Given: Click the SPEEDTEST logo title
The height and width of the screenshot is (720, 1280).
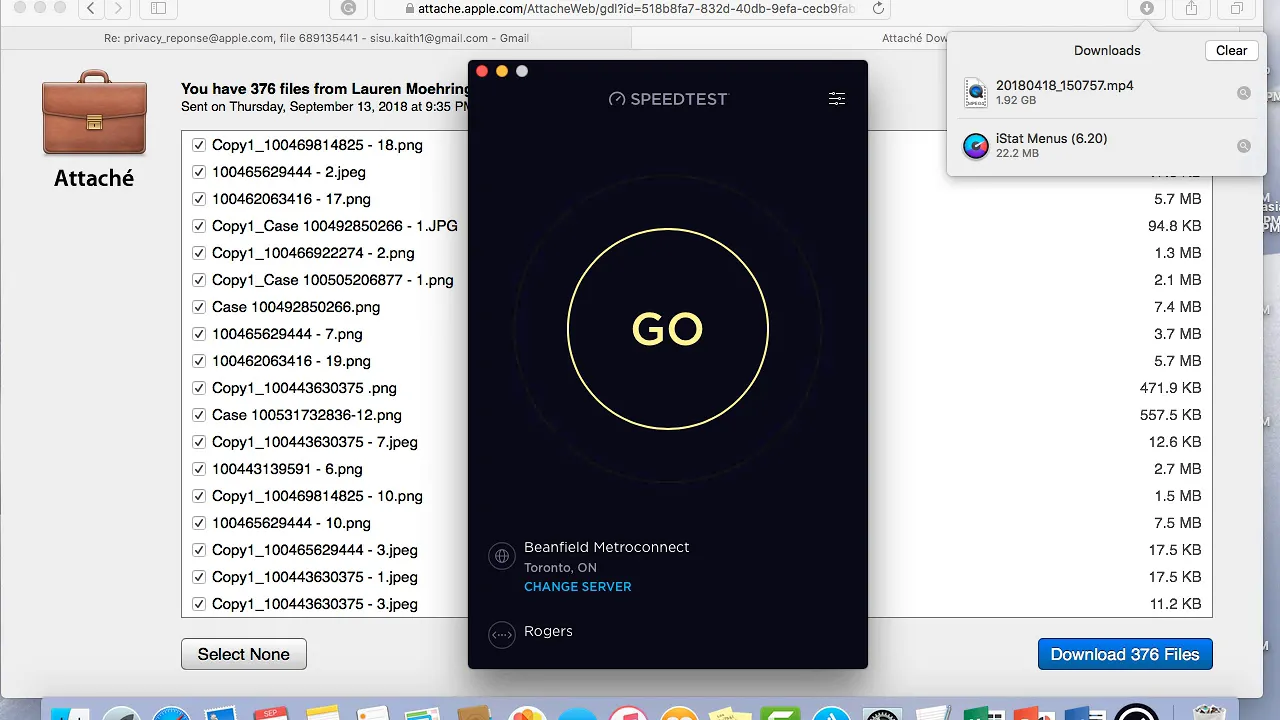Looking at the screenshot, I should (668, 98).
